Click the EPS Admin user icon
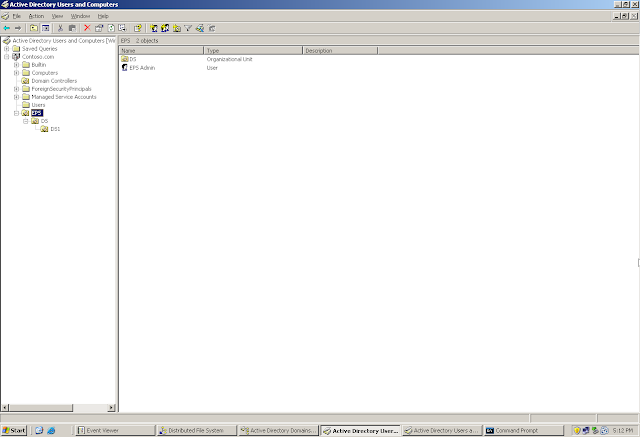Viewport: 640px width, 437px height. point(125,68)
